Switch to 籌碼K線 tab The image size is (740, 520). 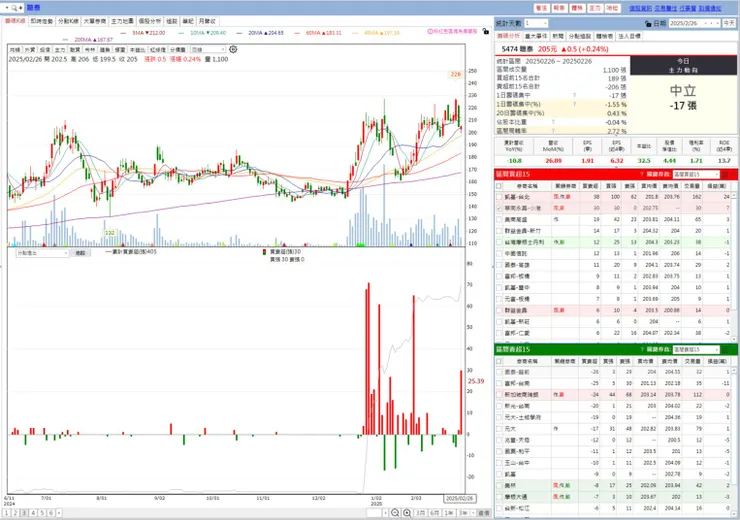pyautogui.click(x=15, y=21)
